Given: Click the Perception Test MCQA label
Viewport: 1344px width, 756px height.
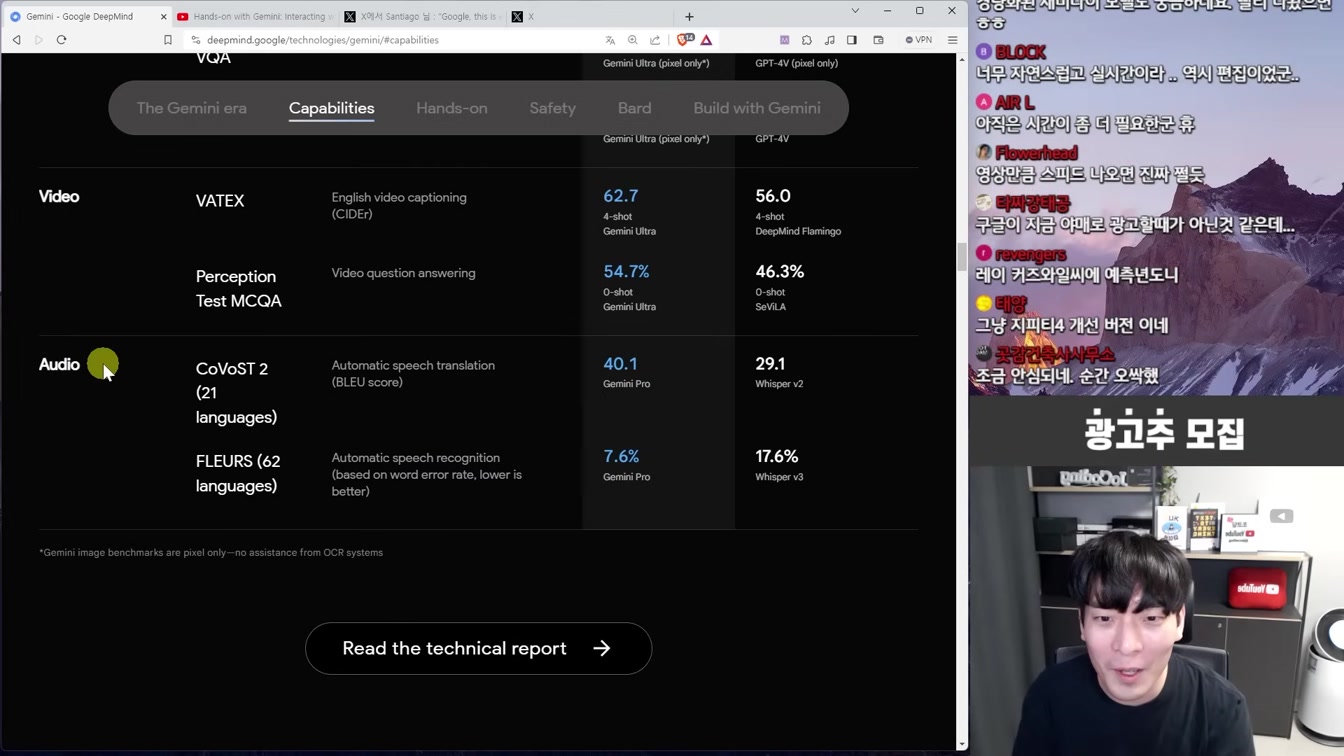Looking at the screenshot, I should 239,288.
